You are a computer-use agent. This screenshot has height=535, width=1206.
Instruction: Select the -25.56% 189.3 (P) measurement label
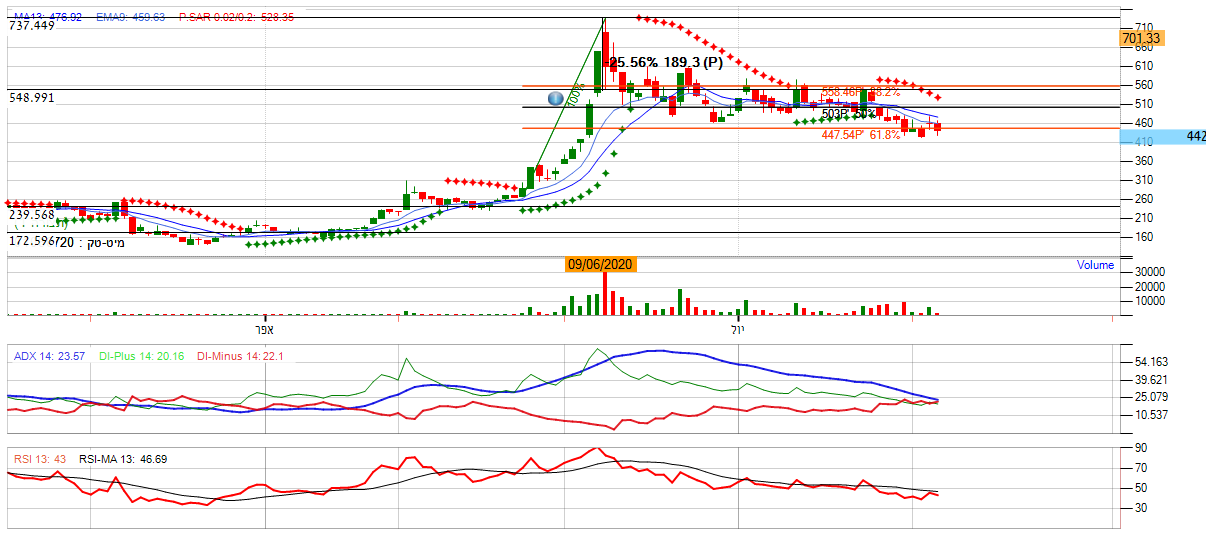(x=666, y=62)
